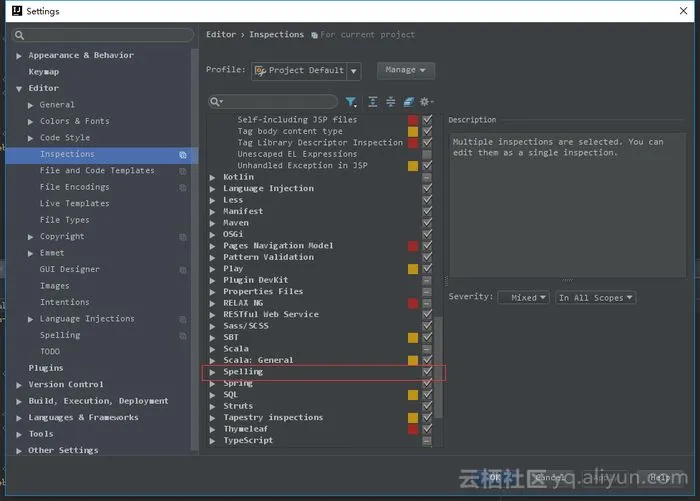
Task: Select Images in settings tree
Action: pyautogui.click(x=55, y=286)
